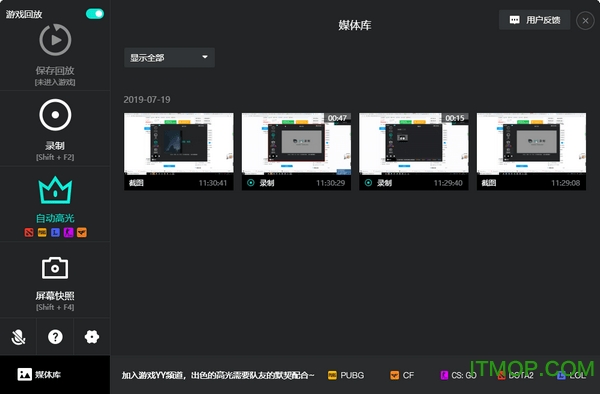Mute the microphone icon in sidebar
600x394 pixels.
coord(18,337)
